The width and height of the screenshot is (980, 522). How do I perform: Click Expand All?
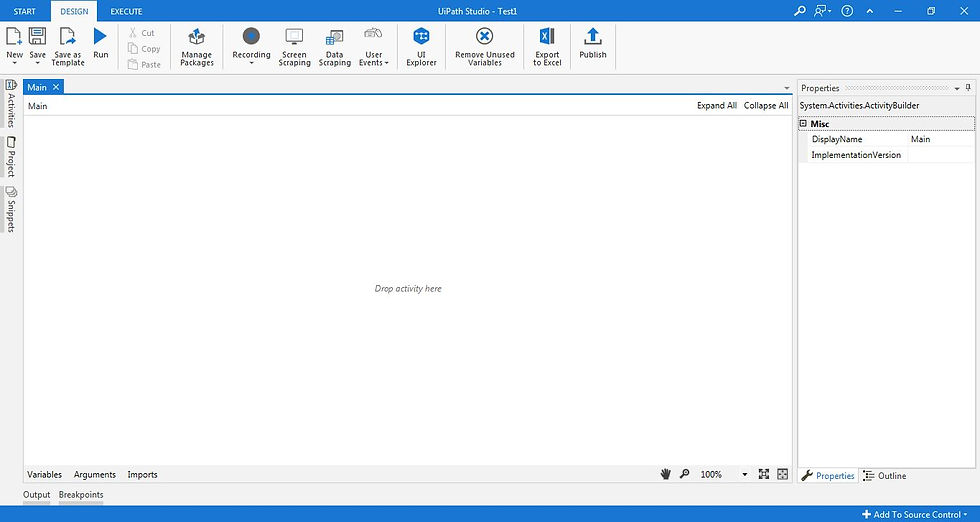717,106
